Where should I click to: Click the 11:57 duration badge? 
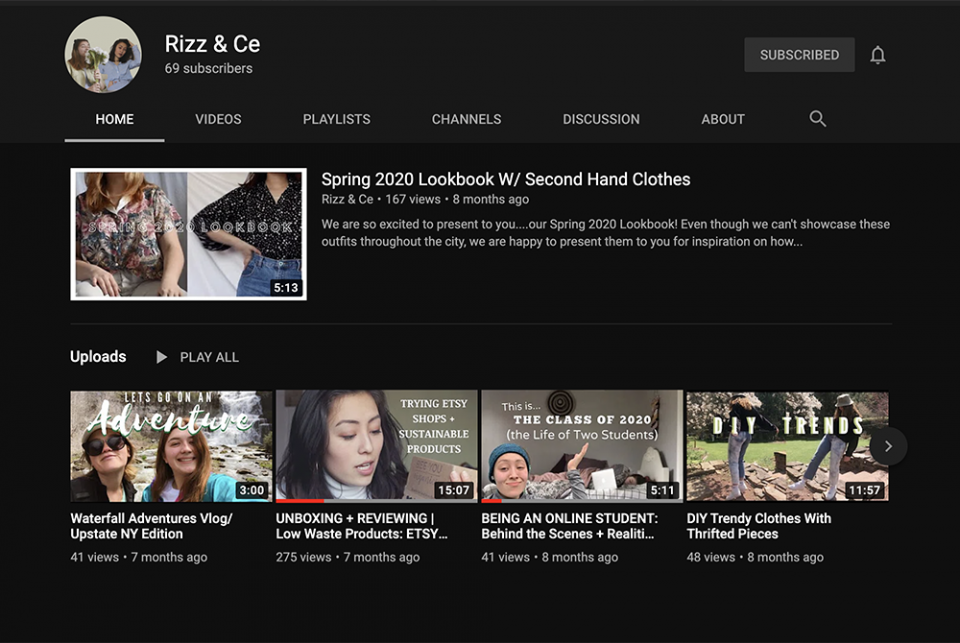[x=864, y=490]
